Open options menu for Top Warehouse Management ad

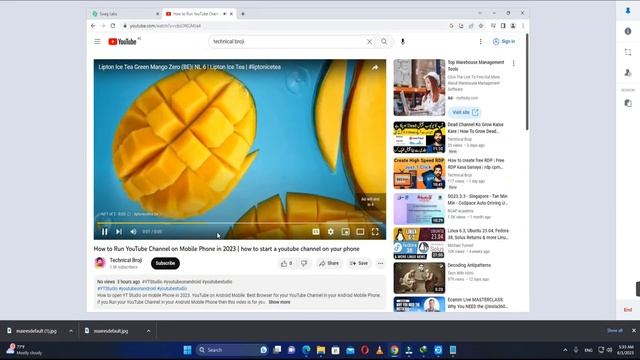513,63
